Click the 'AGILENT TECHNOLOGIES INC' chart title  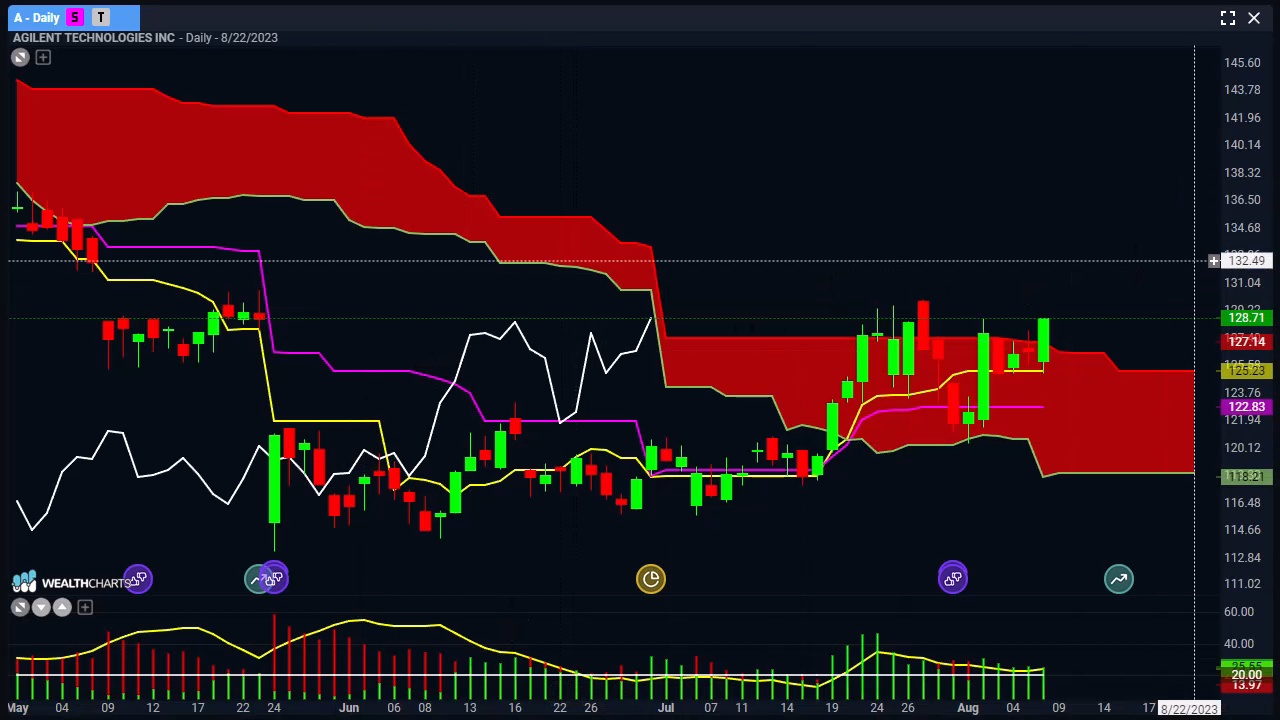pyautogui.click(x=94, y=38)
